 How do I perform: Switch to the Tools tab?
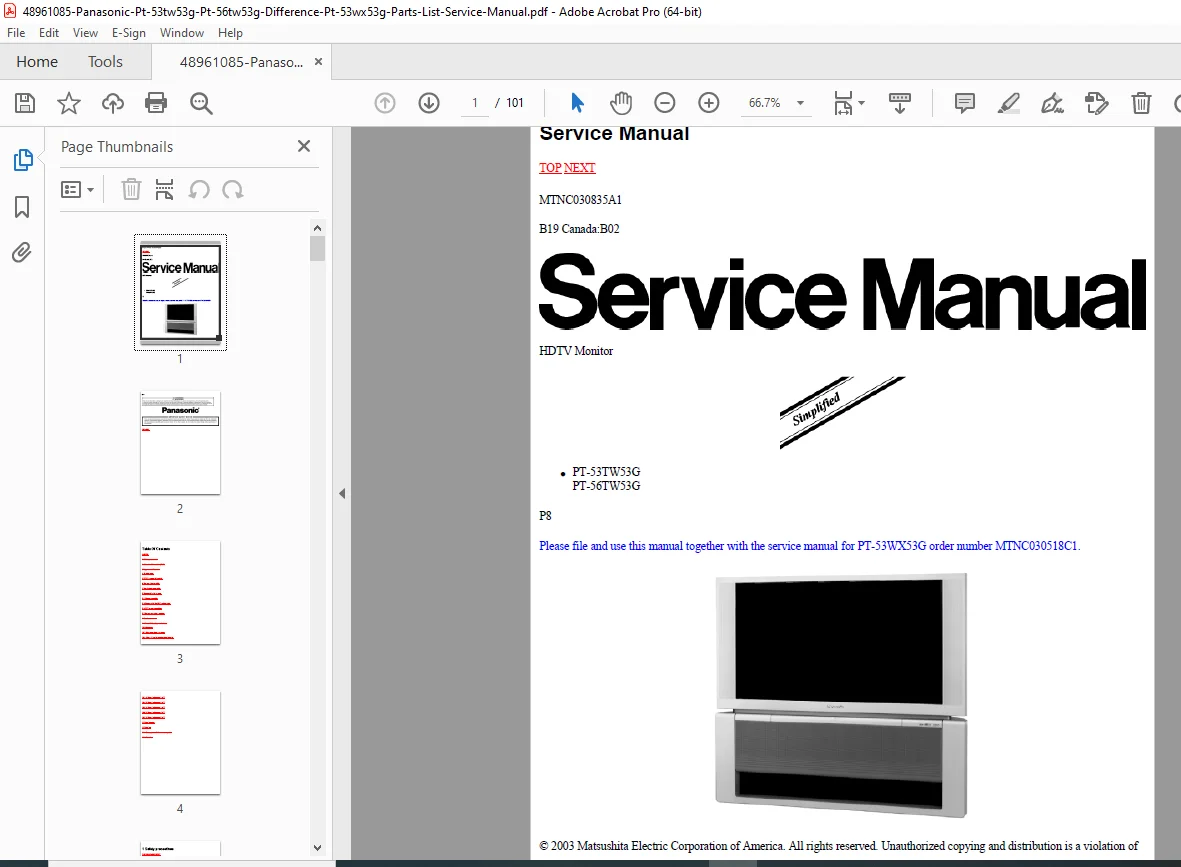click(x=105, y=62)
